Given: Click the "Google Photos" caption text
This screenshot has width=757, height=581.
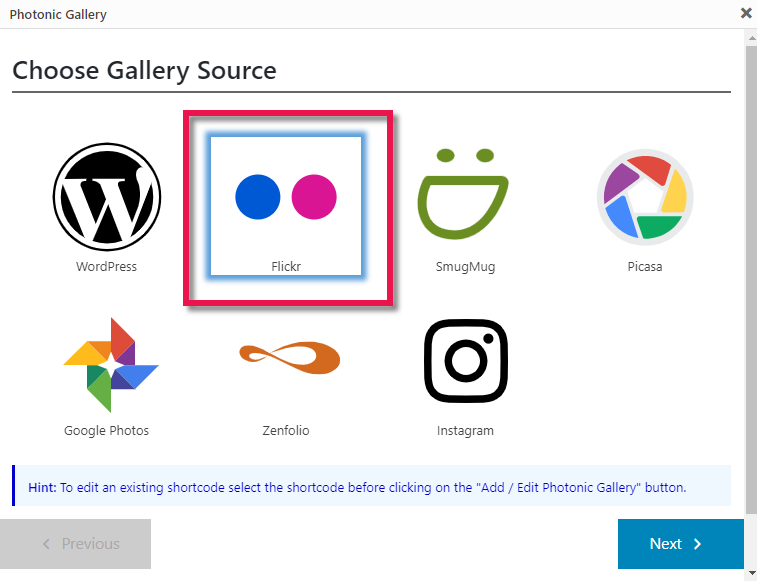Looking at the screenshot, I should click(106, 431).
